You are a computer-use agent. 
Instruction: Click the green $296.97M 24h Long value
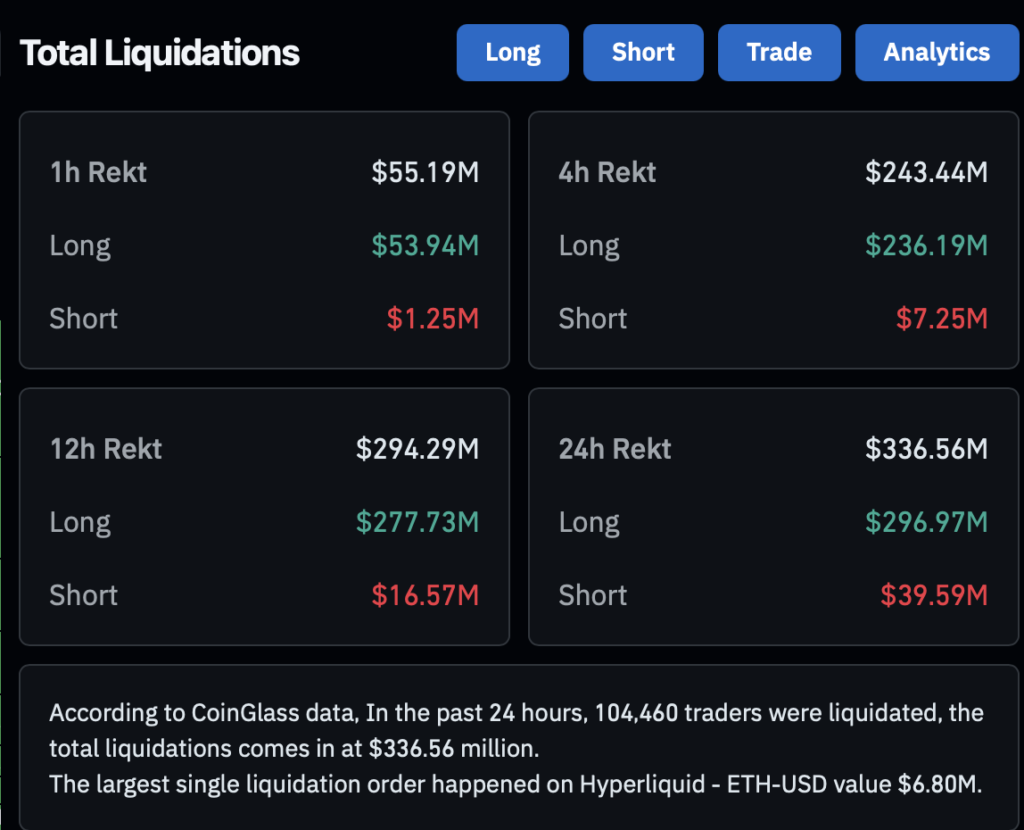pos(926,522)
